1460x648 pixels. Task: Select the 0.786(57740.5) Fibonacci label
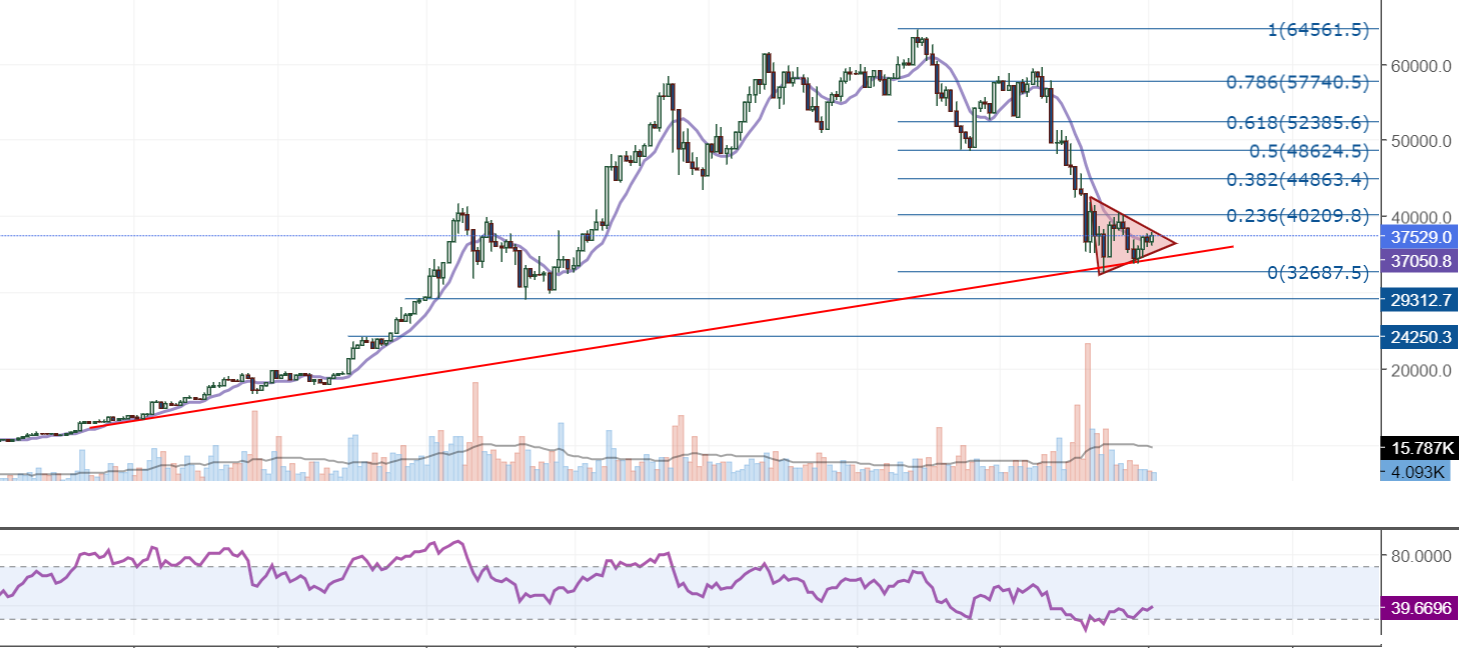pos(1297,83)
